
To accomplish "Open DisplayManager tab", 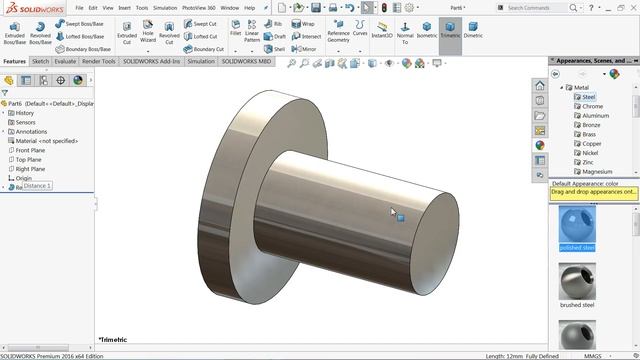I will [x=78, y=80].
